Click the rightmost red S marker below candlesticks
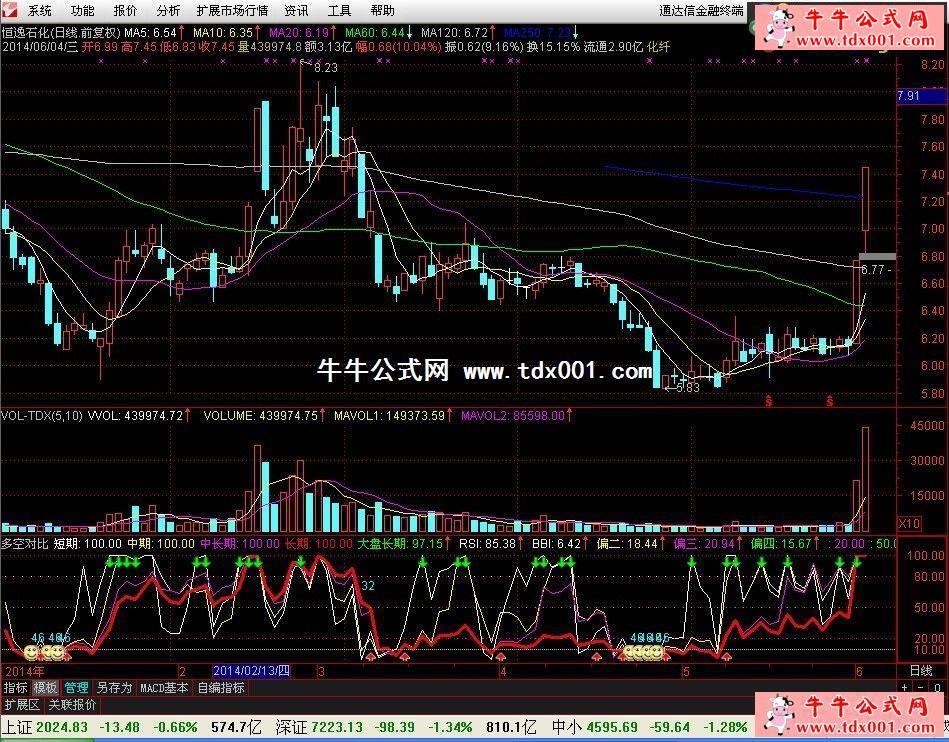 (830, 401)
